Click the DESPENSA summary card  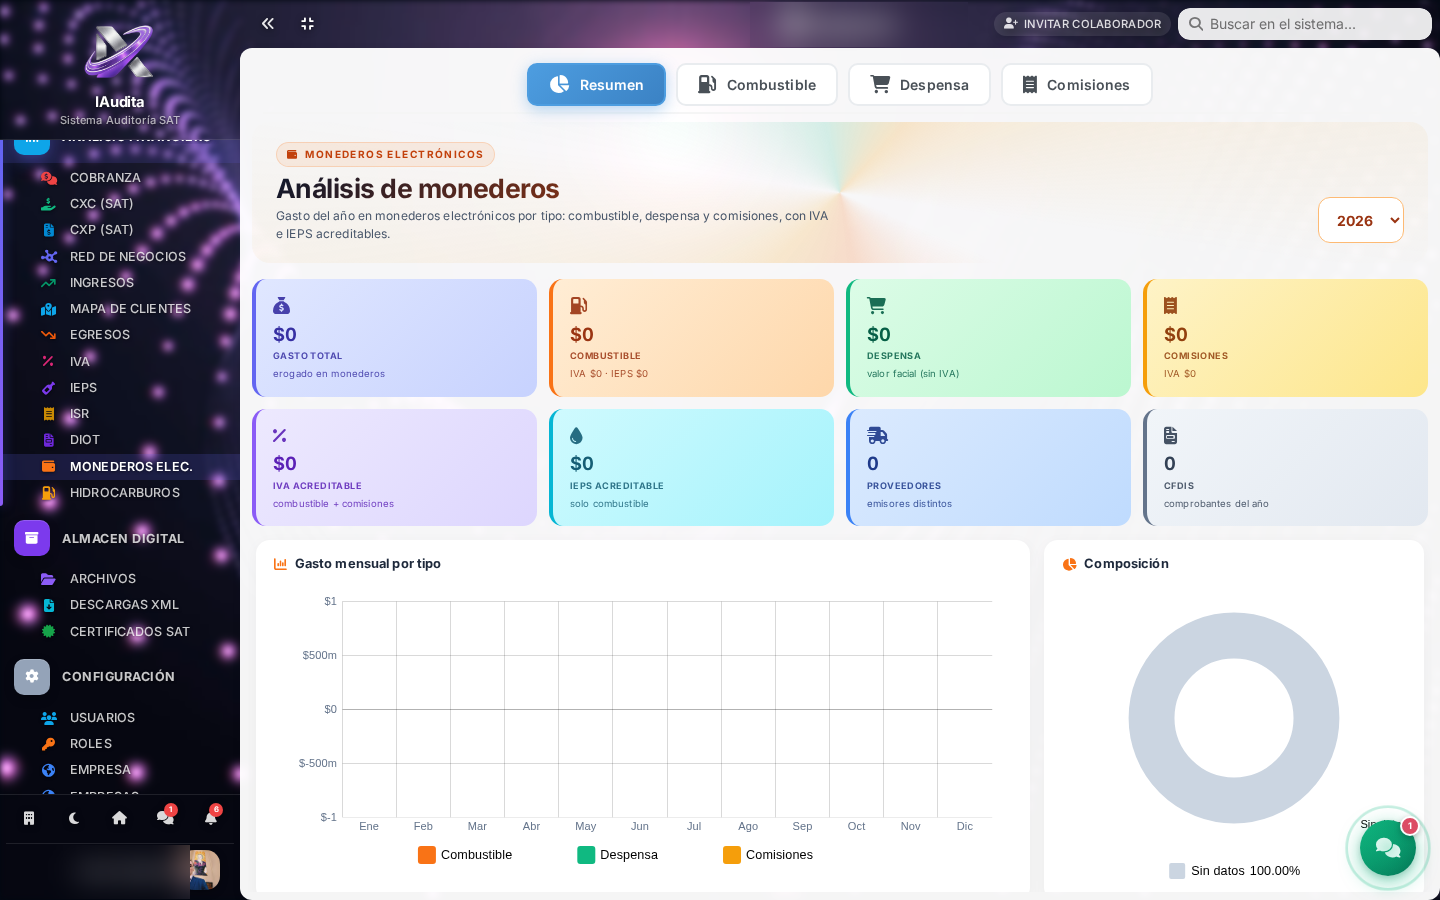[989, 338]
